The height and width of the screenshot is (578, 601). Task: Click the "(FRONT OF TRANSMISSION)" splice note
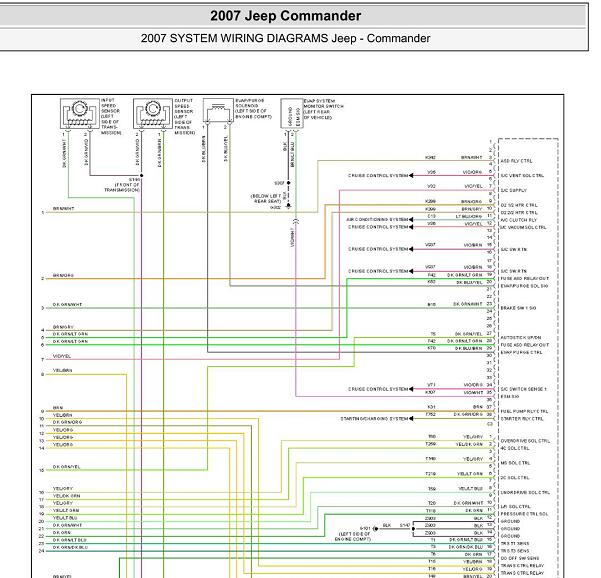click(x=122, y=187)
